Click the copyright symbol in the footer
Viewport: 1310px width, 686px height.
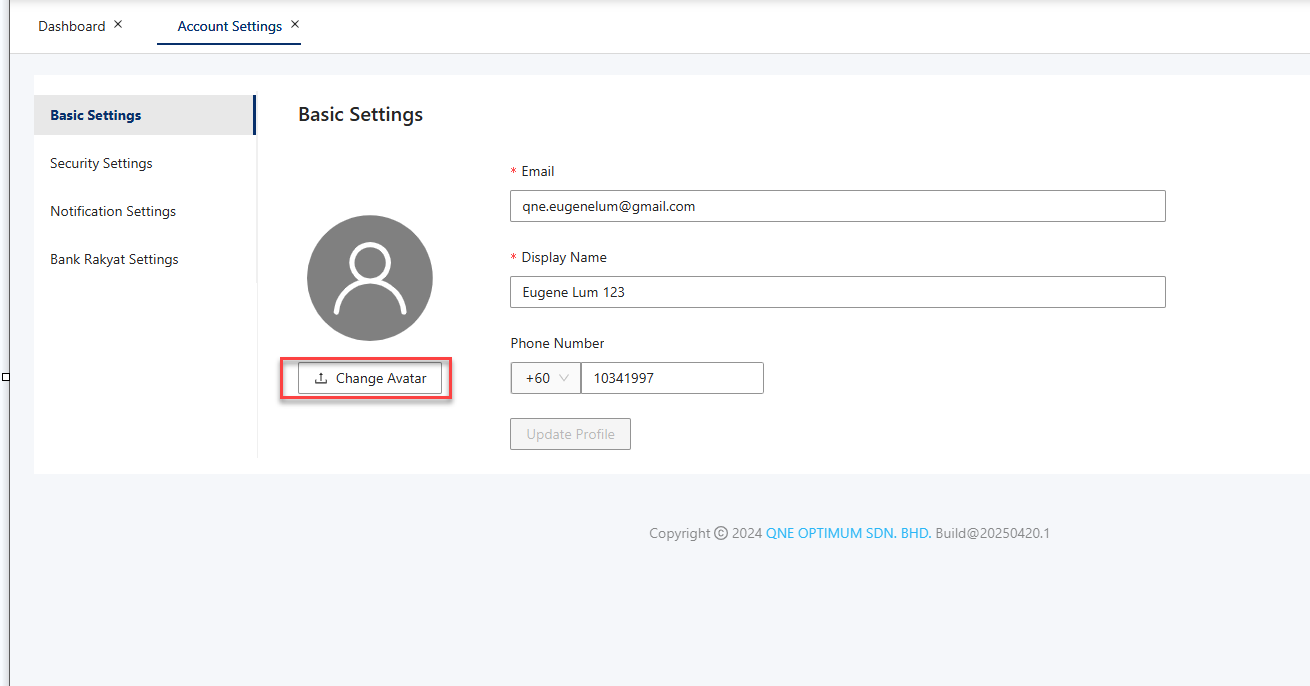[721, 533]
